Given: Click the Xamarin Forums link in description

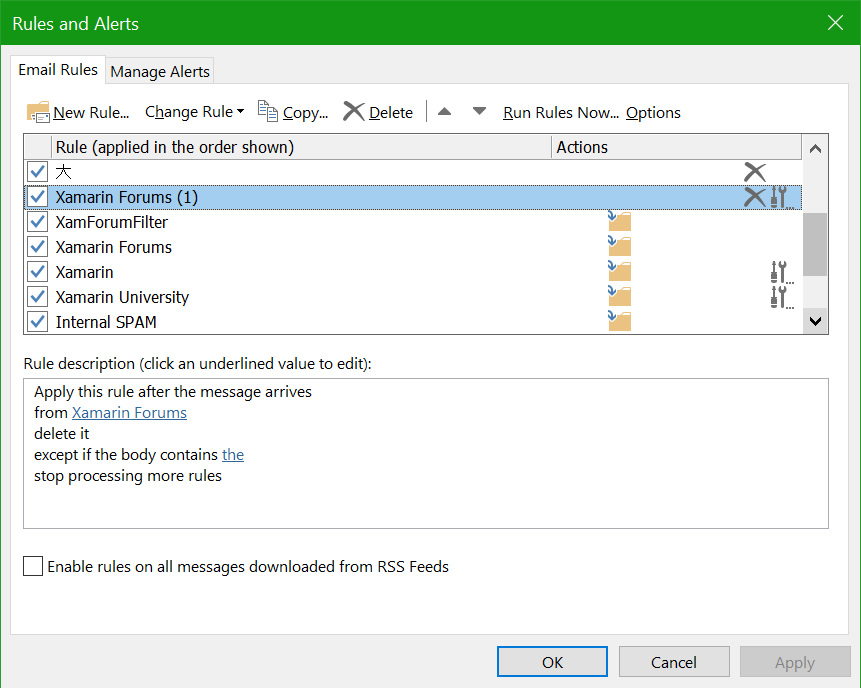Looking at the screenshot, I should pos(129,413).
